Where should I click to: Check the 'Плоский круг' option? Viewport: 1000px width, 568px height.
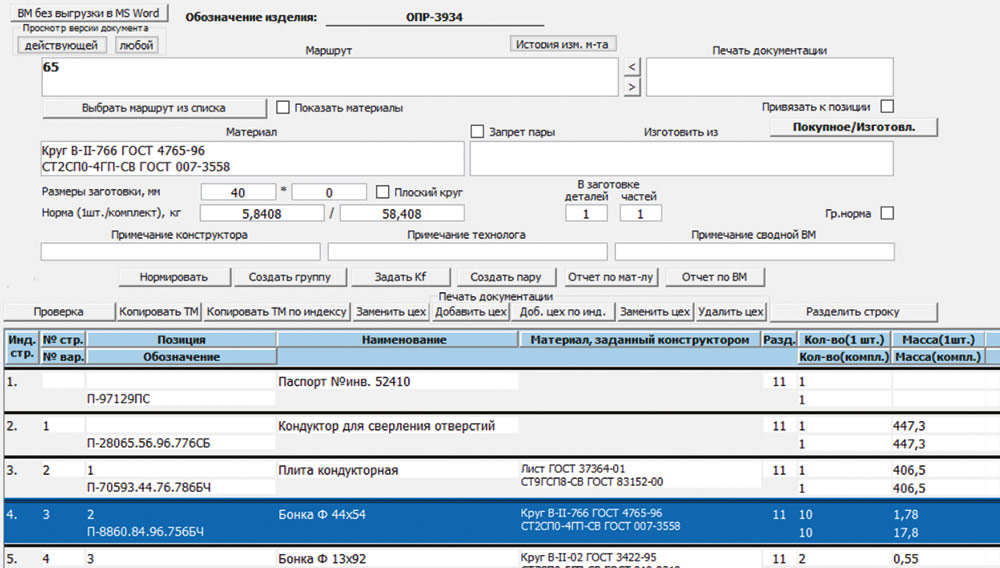click(x=383, y=191)
